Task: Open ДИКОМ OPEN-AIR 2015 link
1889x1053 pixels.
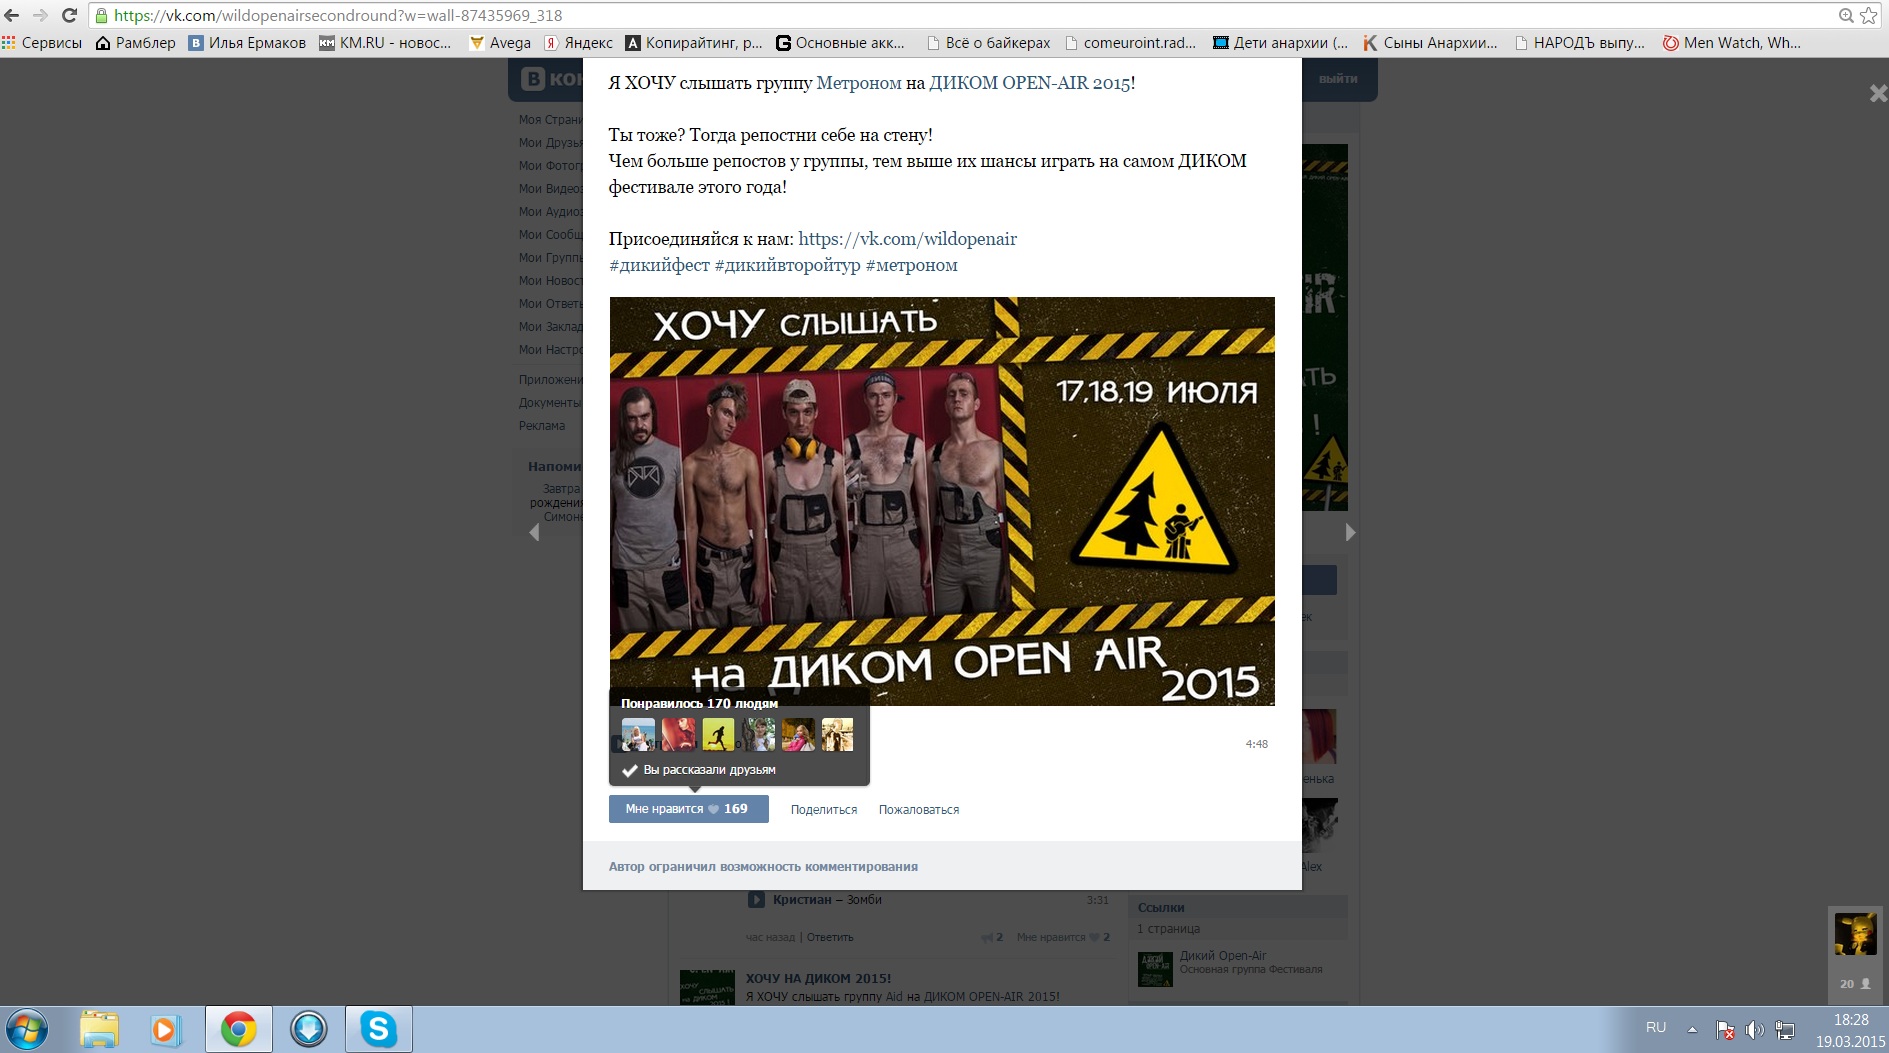Action: pos(1030,83)
